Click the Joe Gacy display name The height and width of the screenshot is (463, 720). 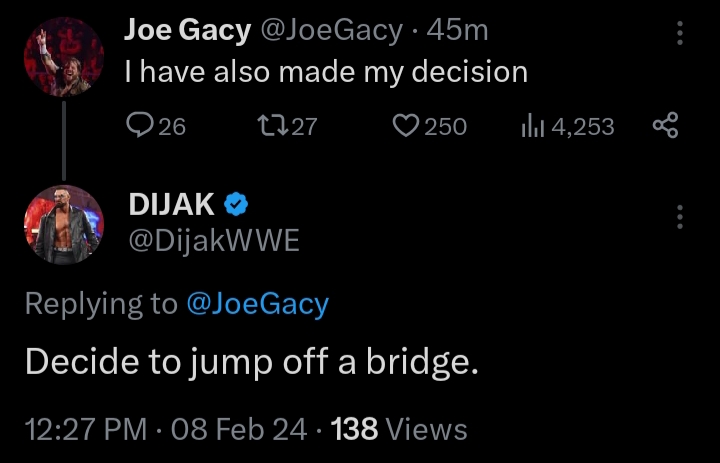click(187, 31)
